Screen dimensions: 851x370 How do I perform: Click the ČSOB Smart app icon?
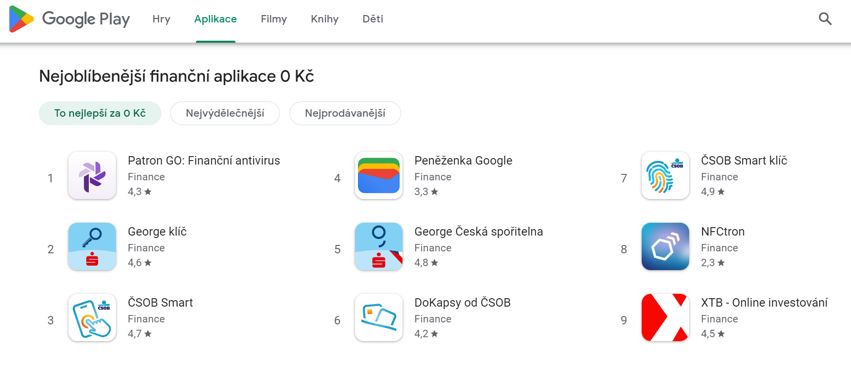click(x=92, y=318)
